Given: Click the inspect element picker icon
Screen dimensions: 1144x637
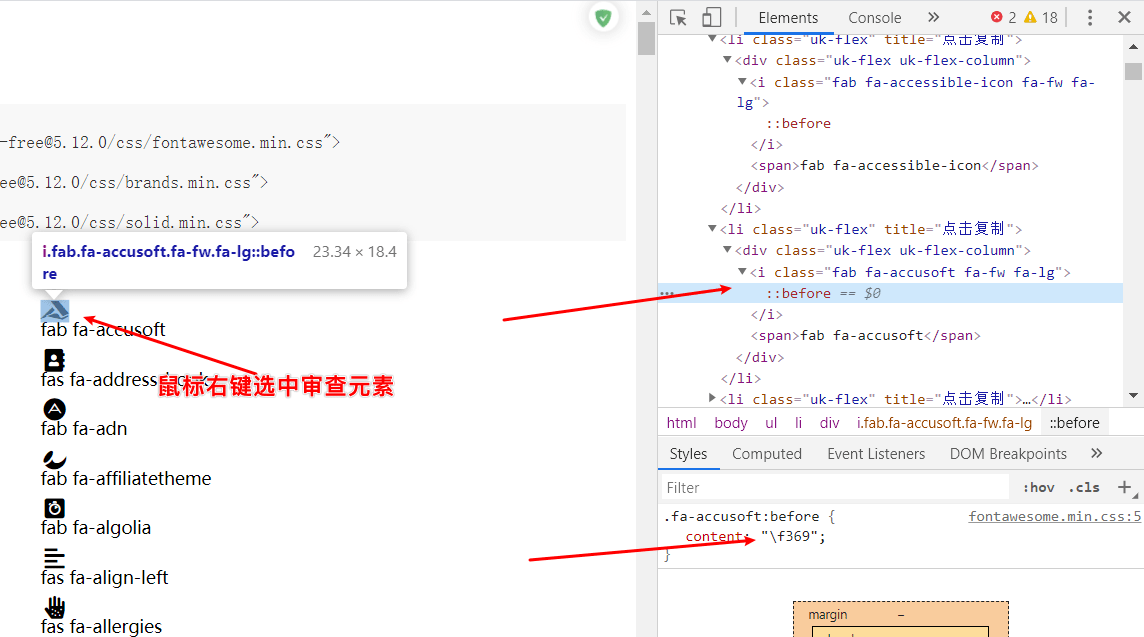Looking at the screenshot, I should [x=679, y=18].
